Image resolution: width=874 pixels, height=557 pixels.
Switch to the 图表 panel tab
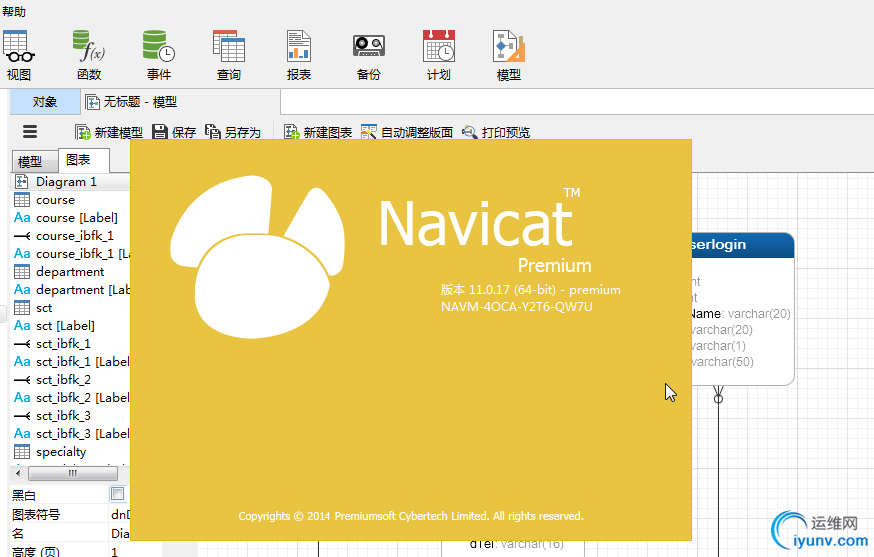click(84, 161)
